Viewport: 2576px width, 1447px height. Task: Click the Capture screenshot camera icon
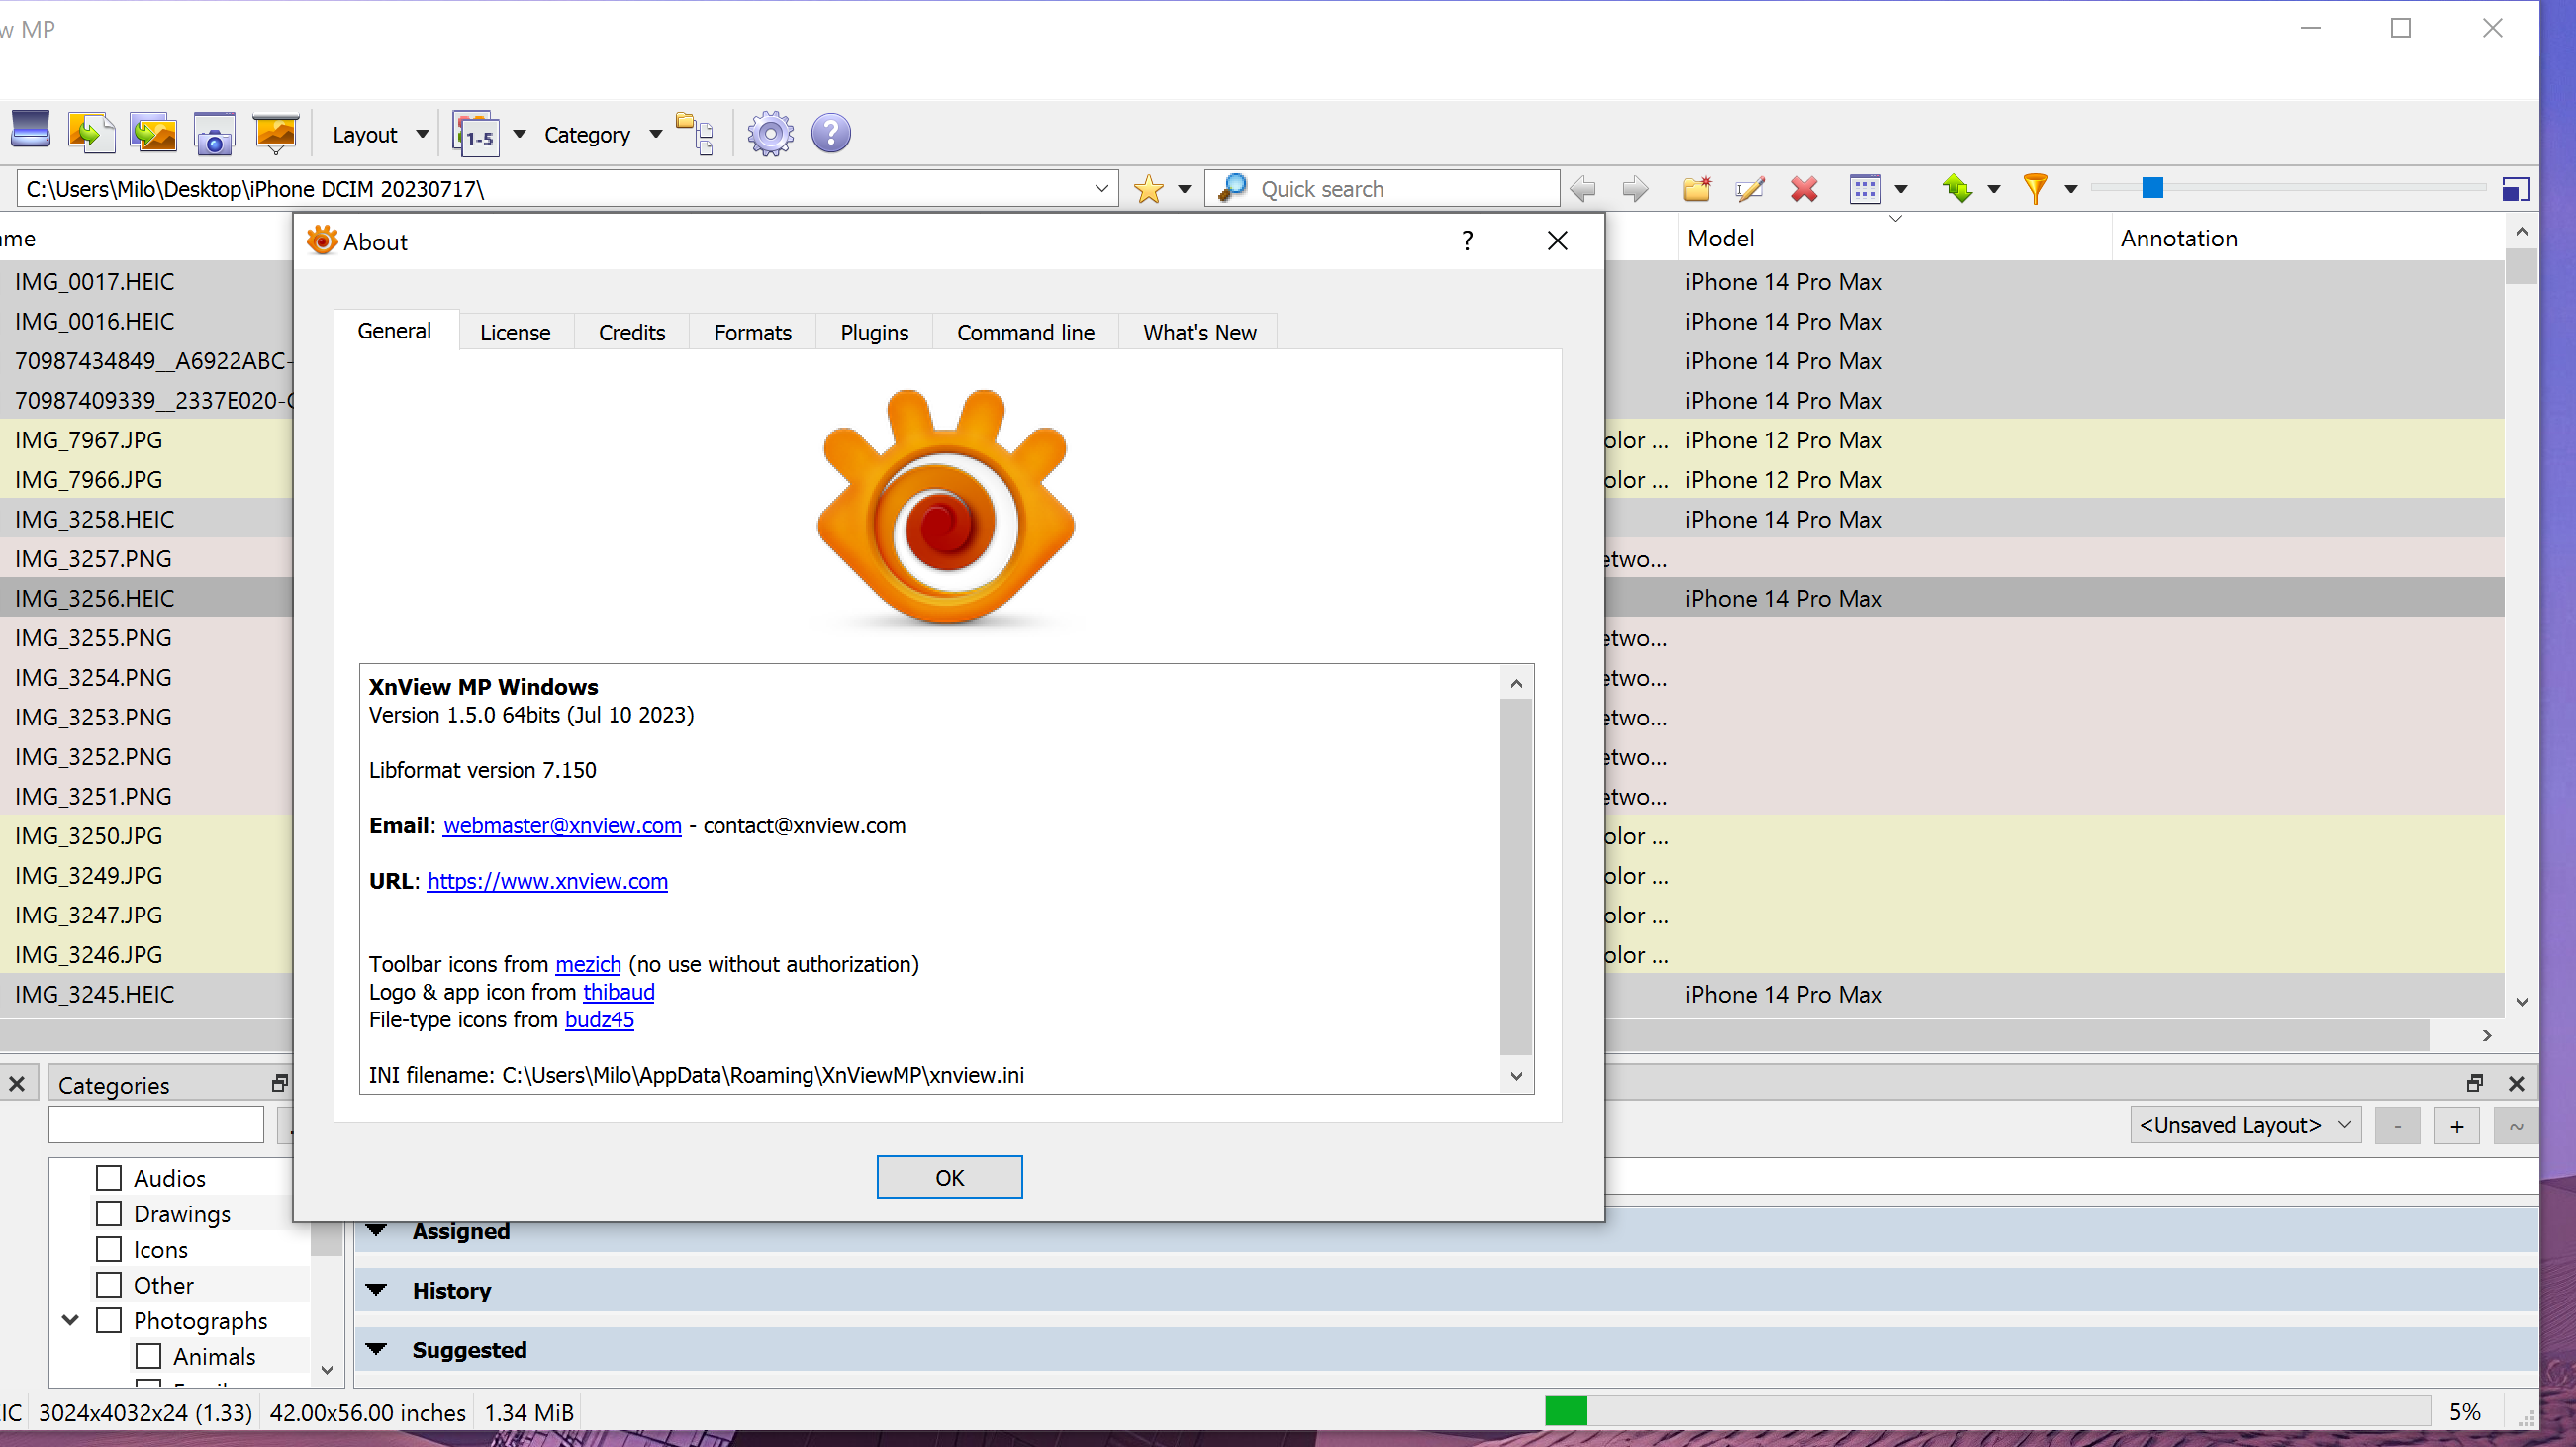(x=214, y=134)
